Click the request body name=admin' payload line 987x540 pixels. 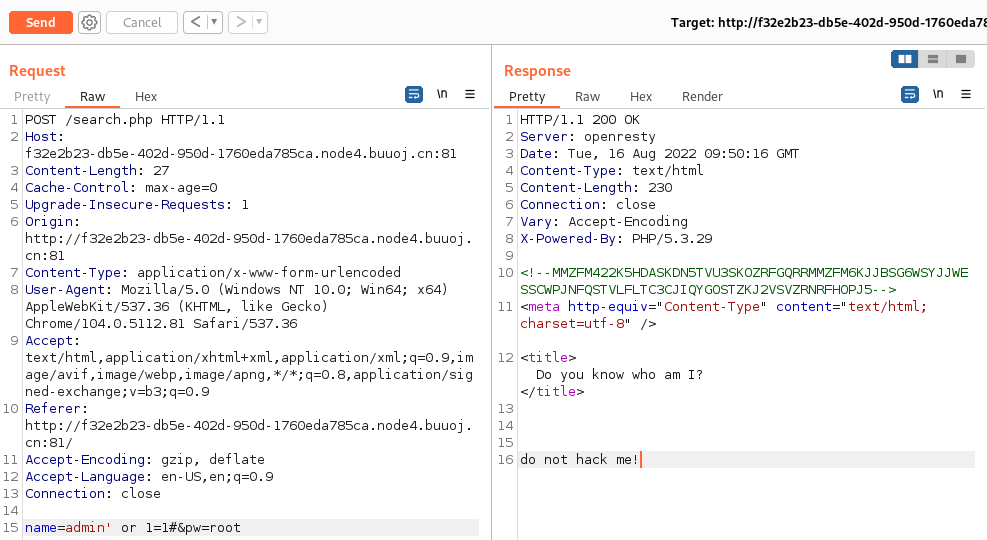point(133,527)
